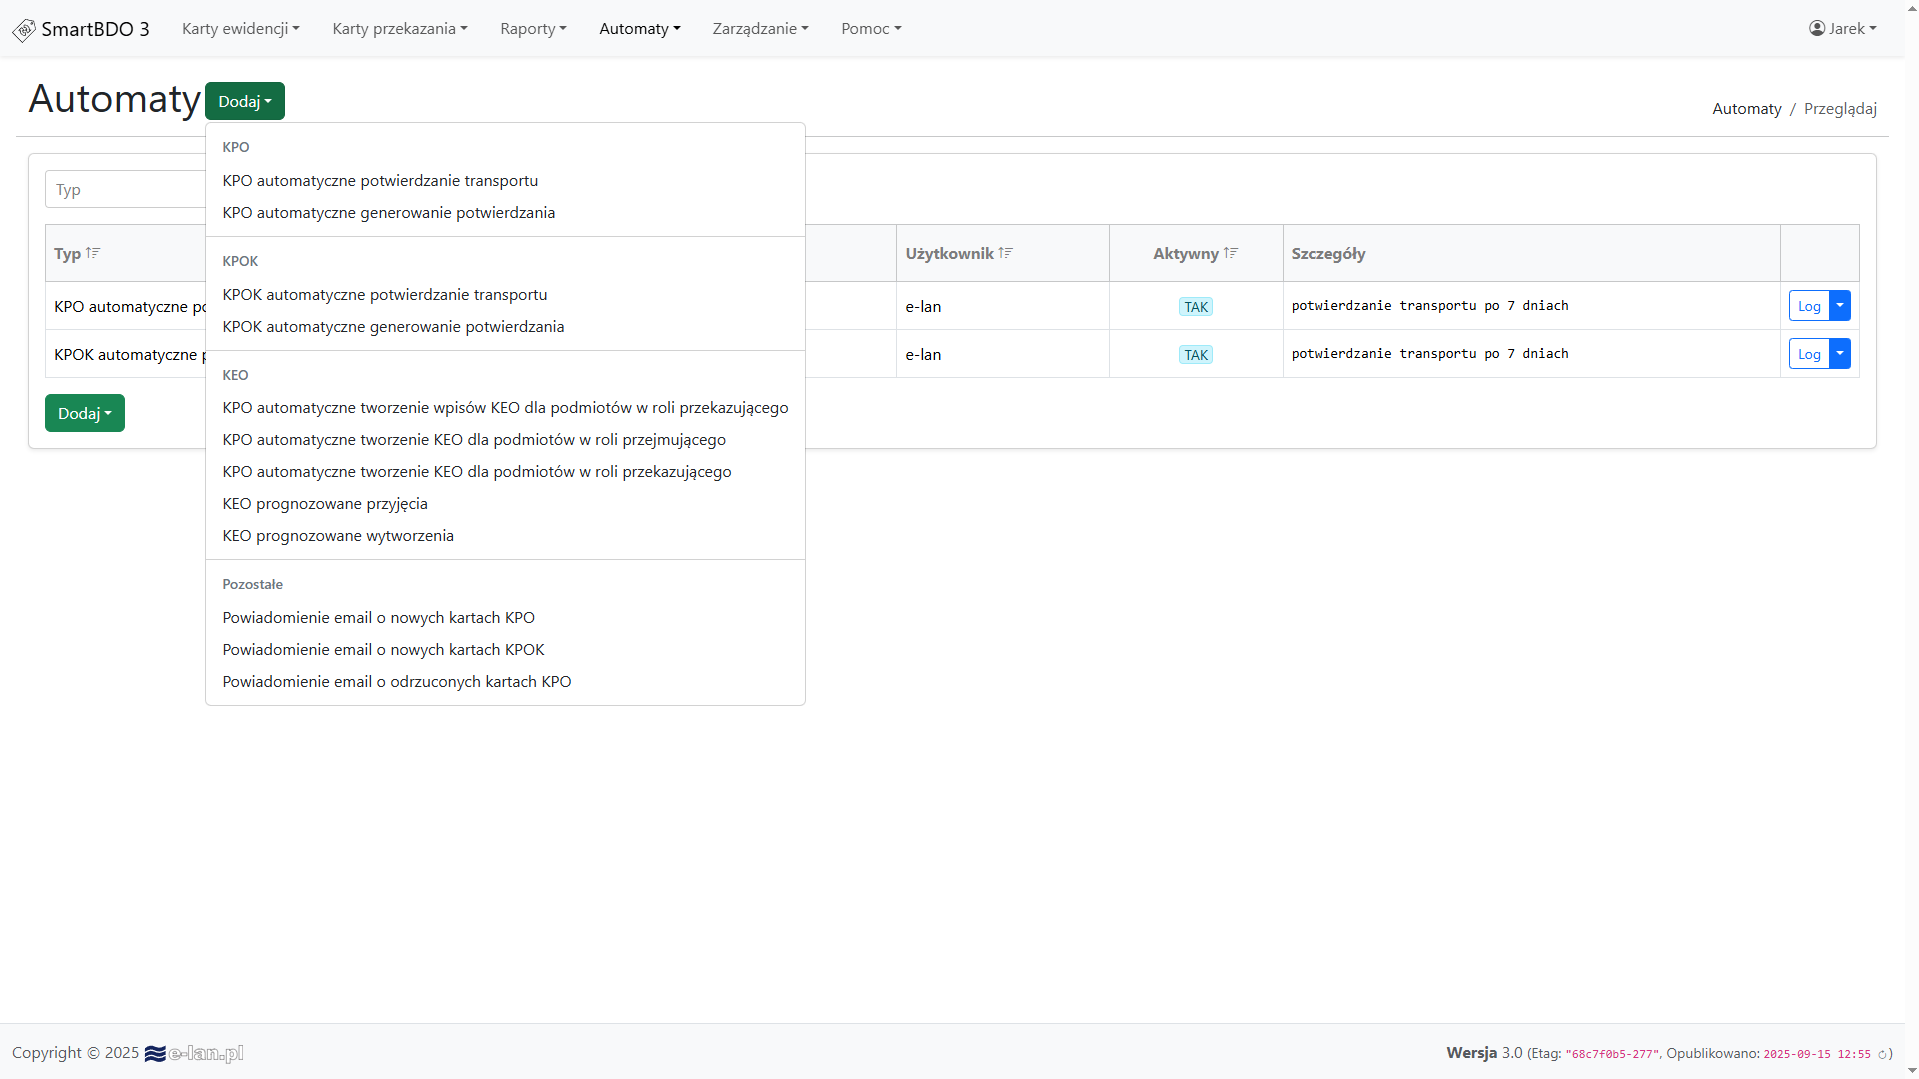Image resolution: width=1919 pixels, height=1079 pixels.
Task: Select KPO automatyczne generowanie potwierdzania
Action: pos(388,212)
